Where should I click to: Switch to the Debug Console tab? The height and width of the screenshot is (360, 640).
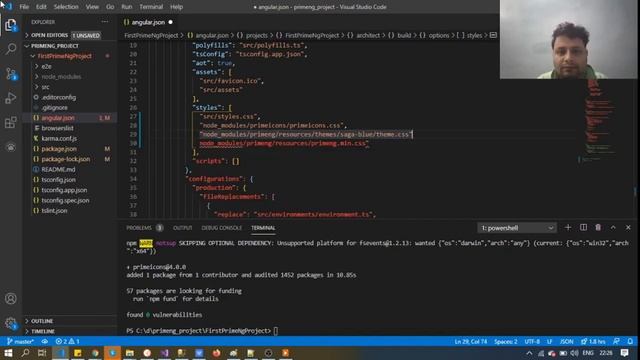(x=222, y=228)
